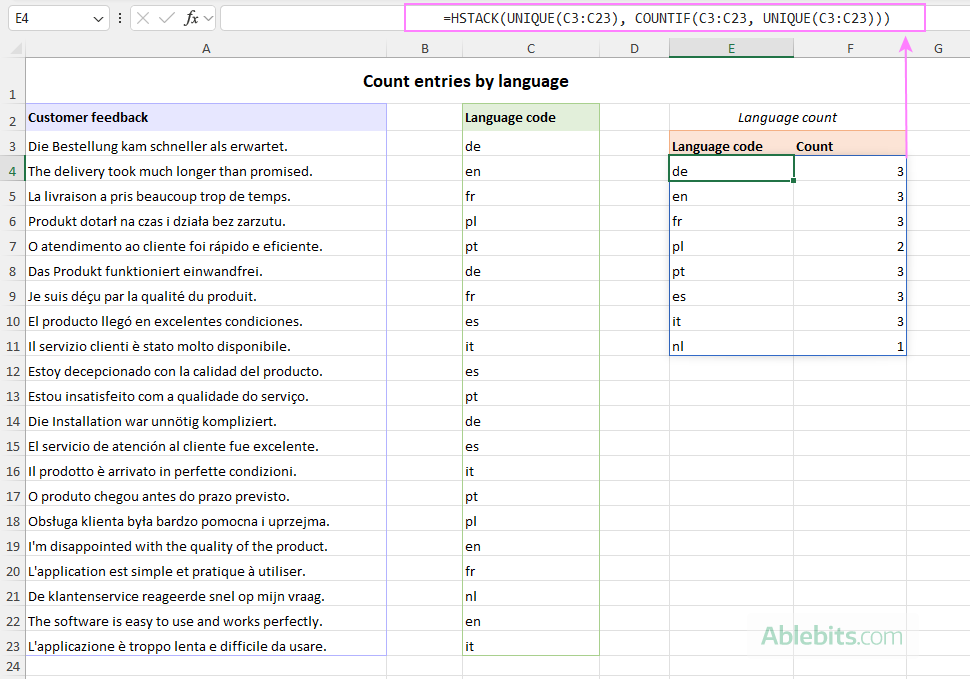
Task: Select column A header
Action: click(x=206, y=48)
